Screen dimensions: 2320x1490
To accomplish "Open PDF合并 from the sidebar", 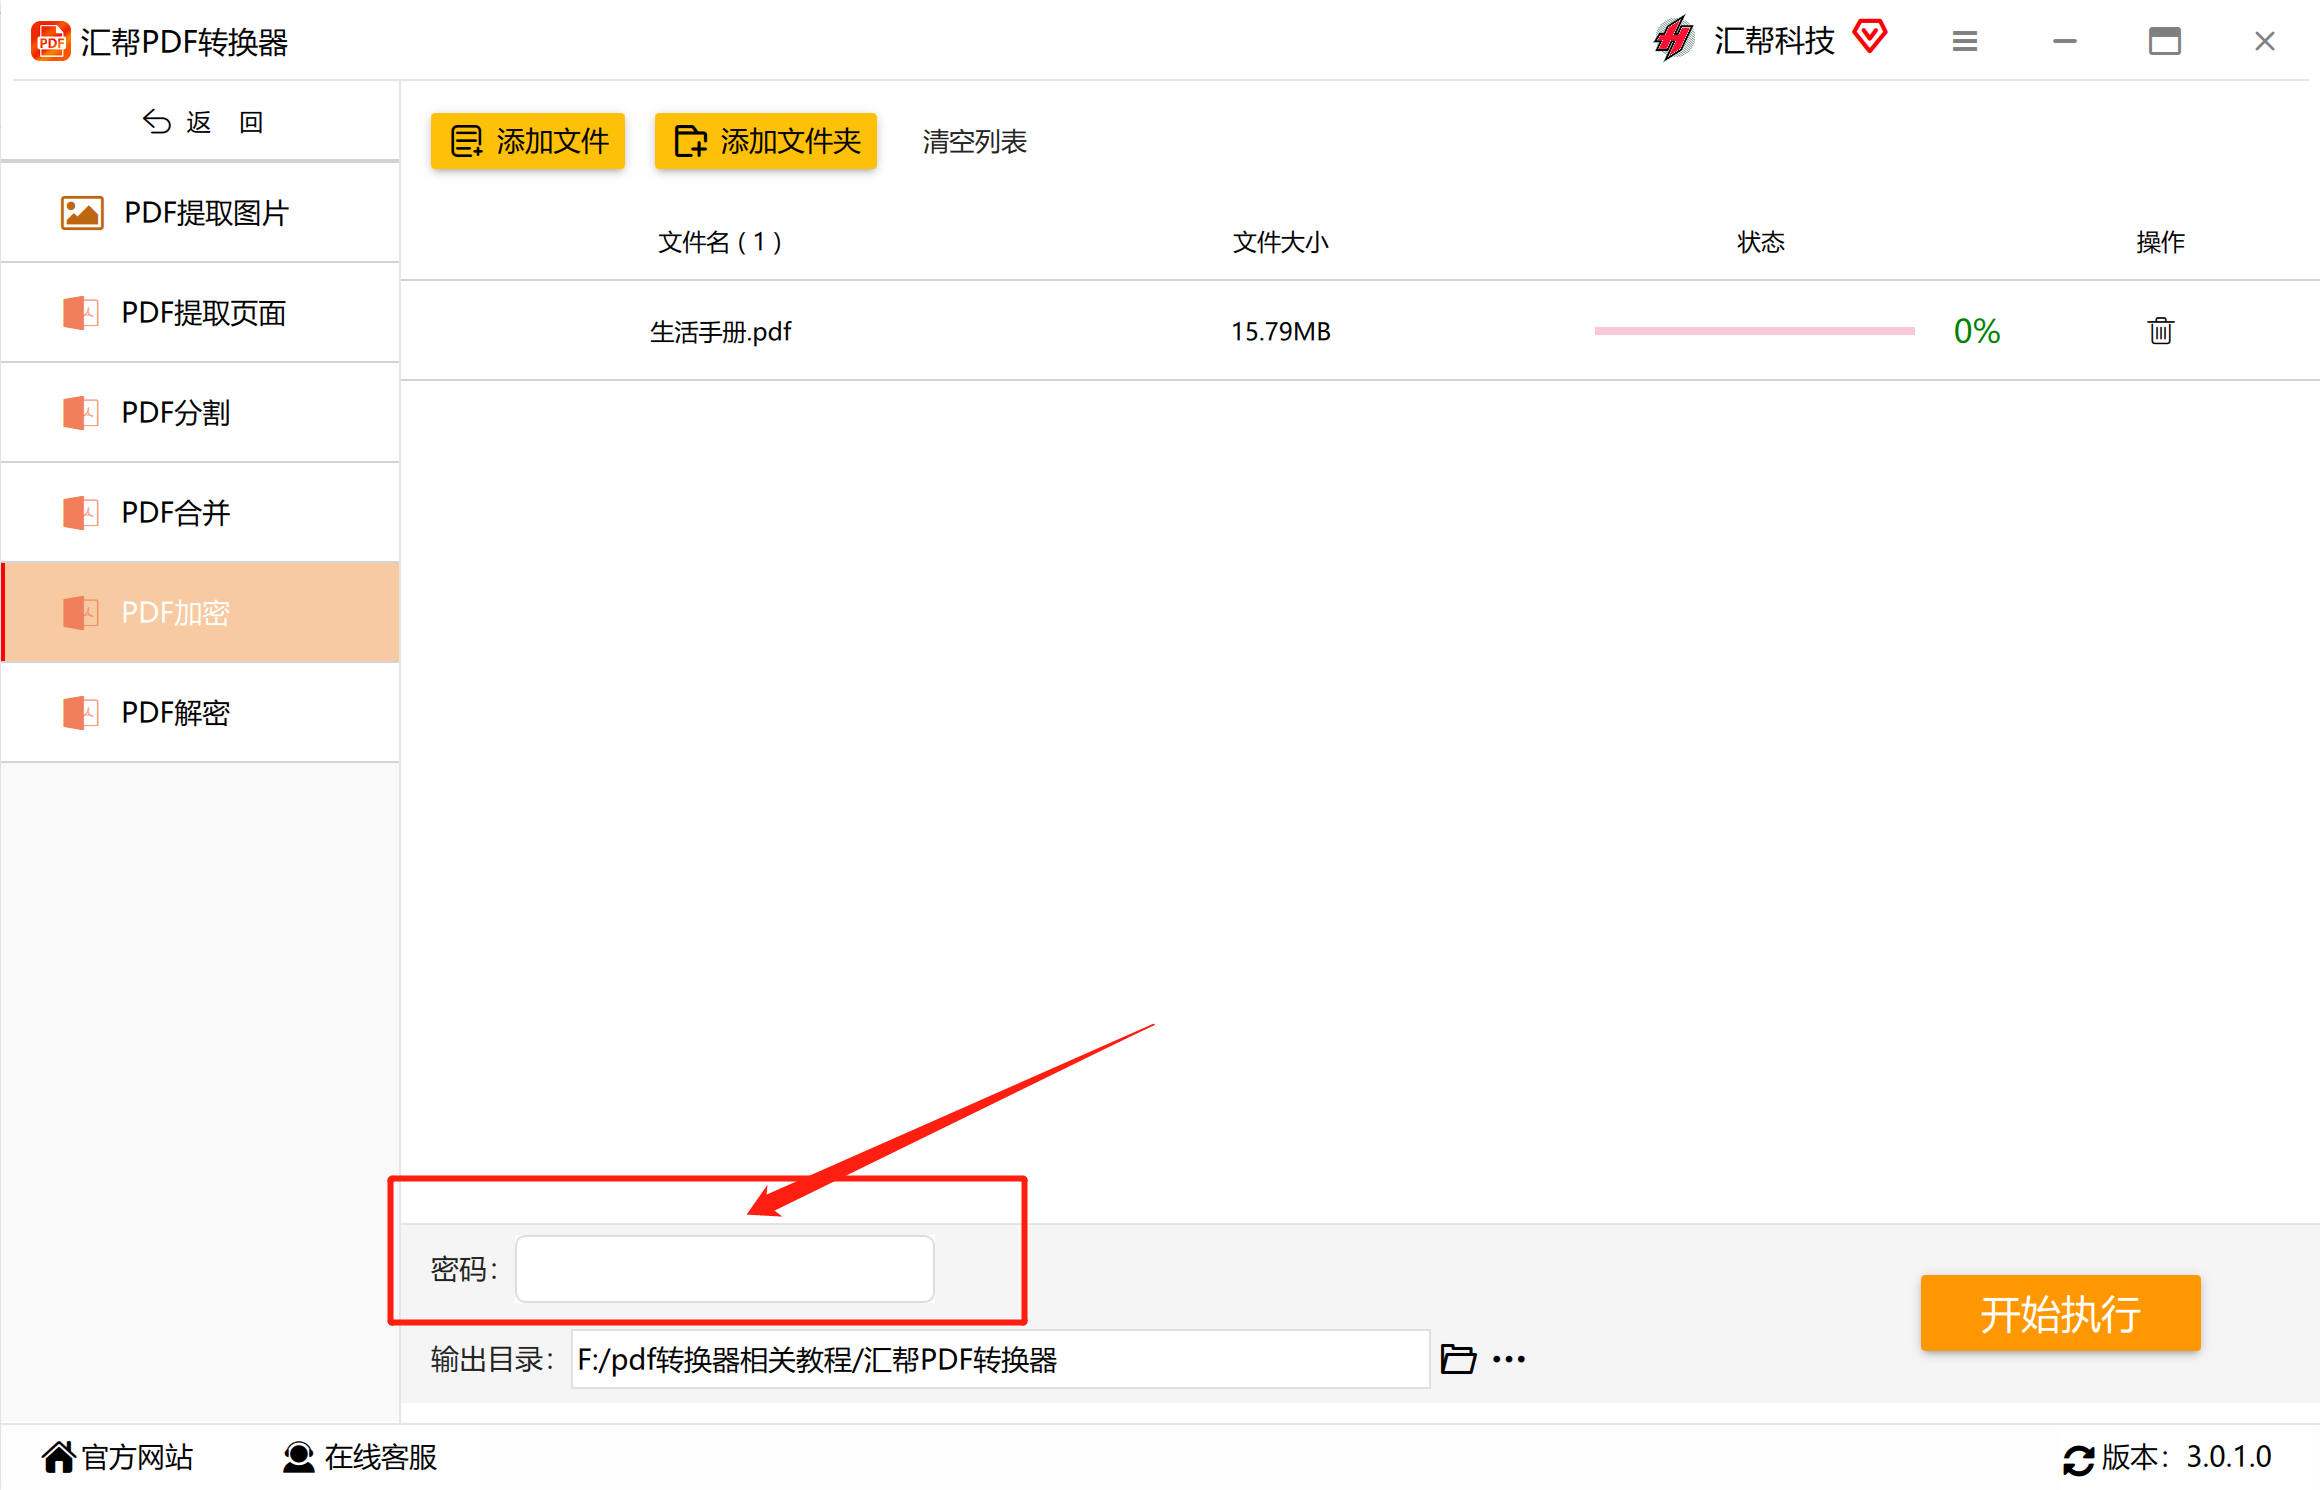I will (200, 513).
